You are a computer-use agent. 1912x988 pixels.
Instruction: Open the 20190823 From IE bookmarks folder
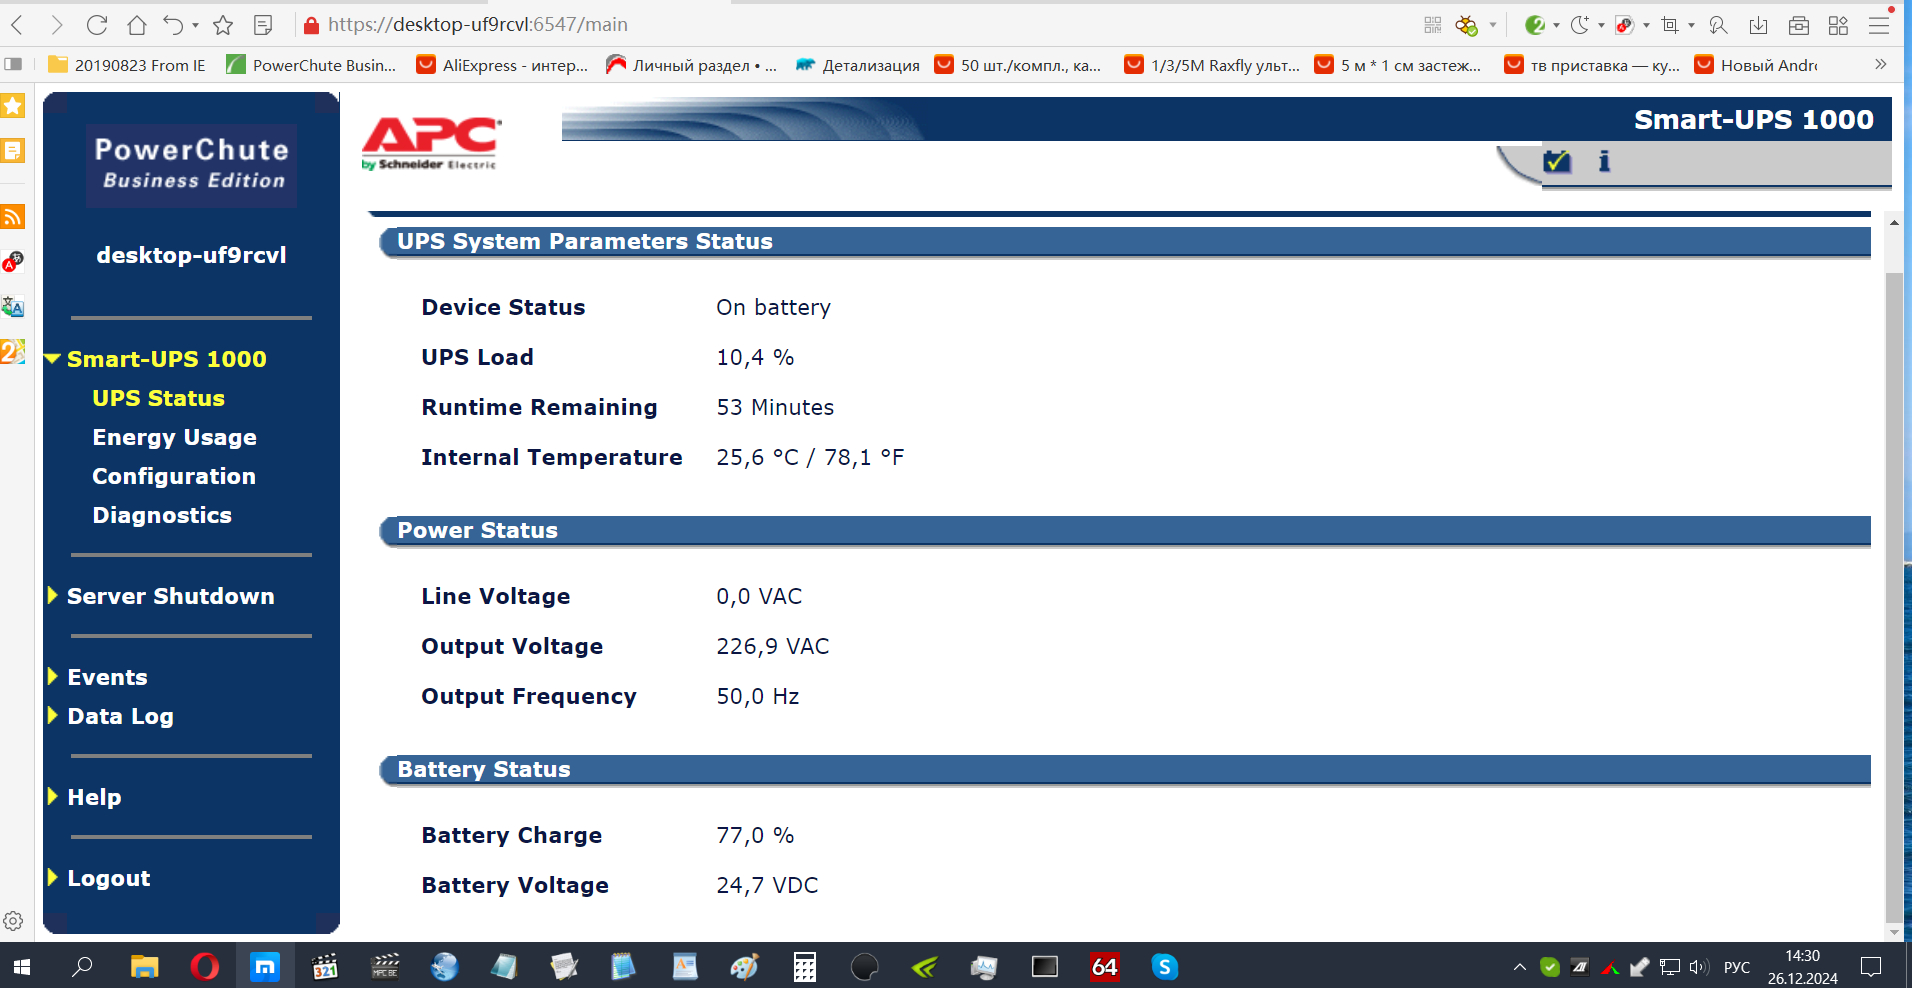pos(127,65)
